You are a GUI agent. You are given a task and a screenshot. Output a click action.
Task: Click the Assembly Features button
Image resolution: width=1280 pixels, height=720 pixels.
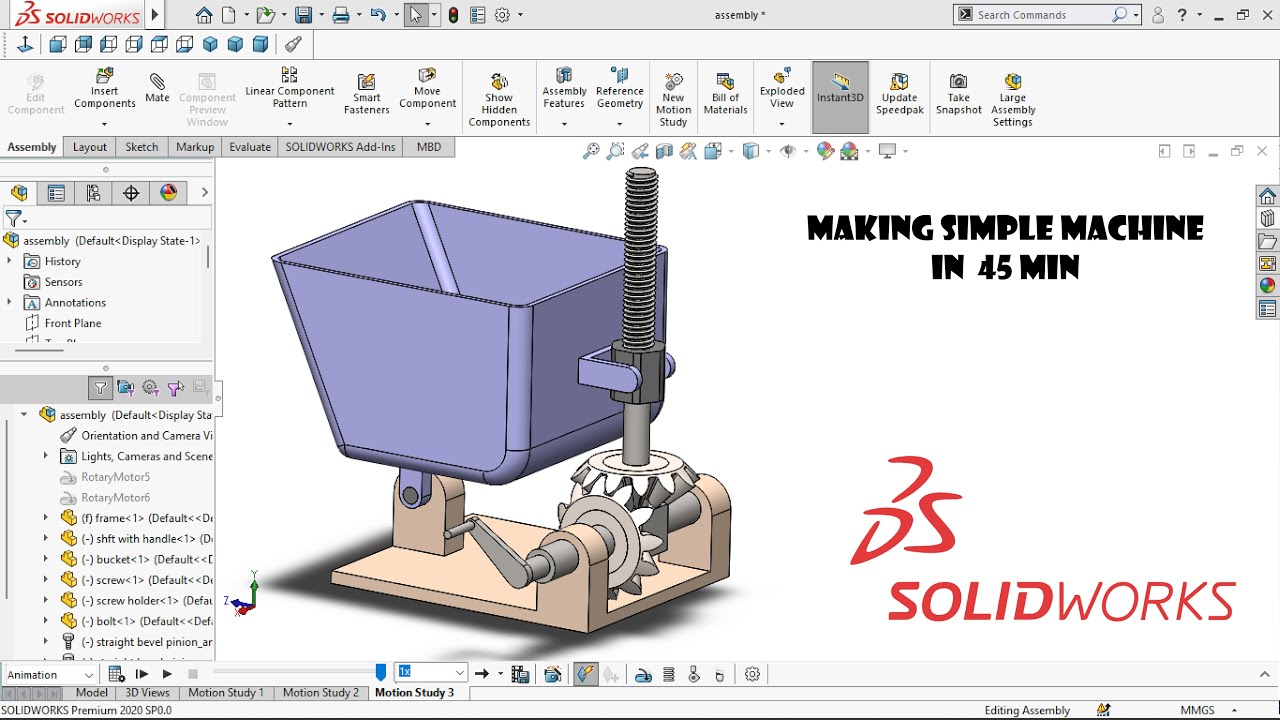click(564, 88)
